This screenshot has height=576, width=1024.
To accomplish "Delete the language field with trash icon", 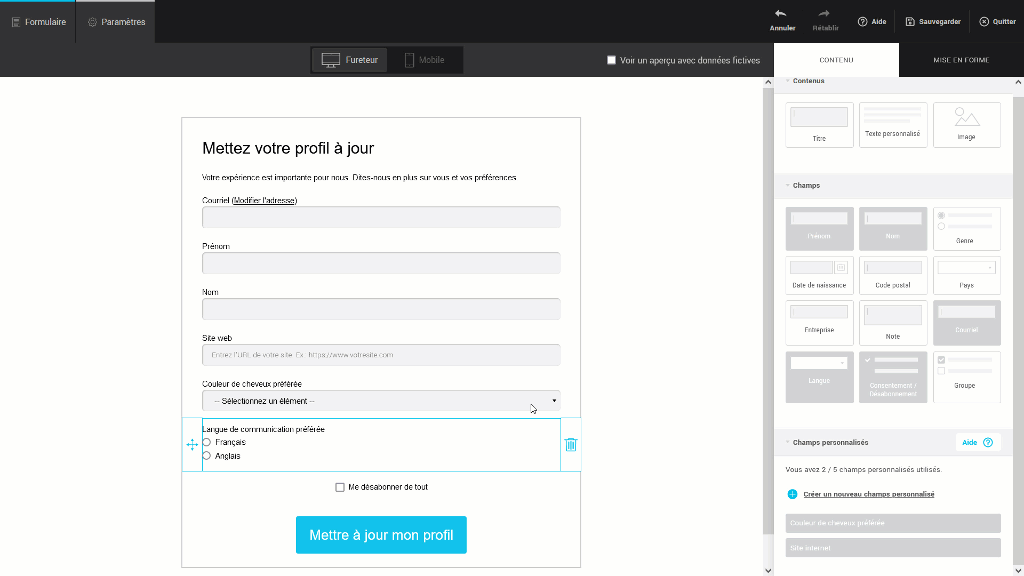I will 570,445.
